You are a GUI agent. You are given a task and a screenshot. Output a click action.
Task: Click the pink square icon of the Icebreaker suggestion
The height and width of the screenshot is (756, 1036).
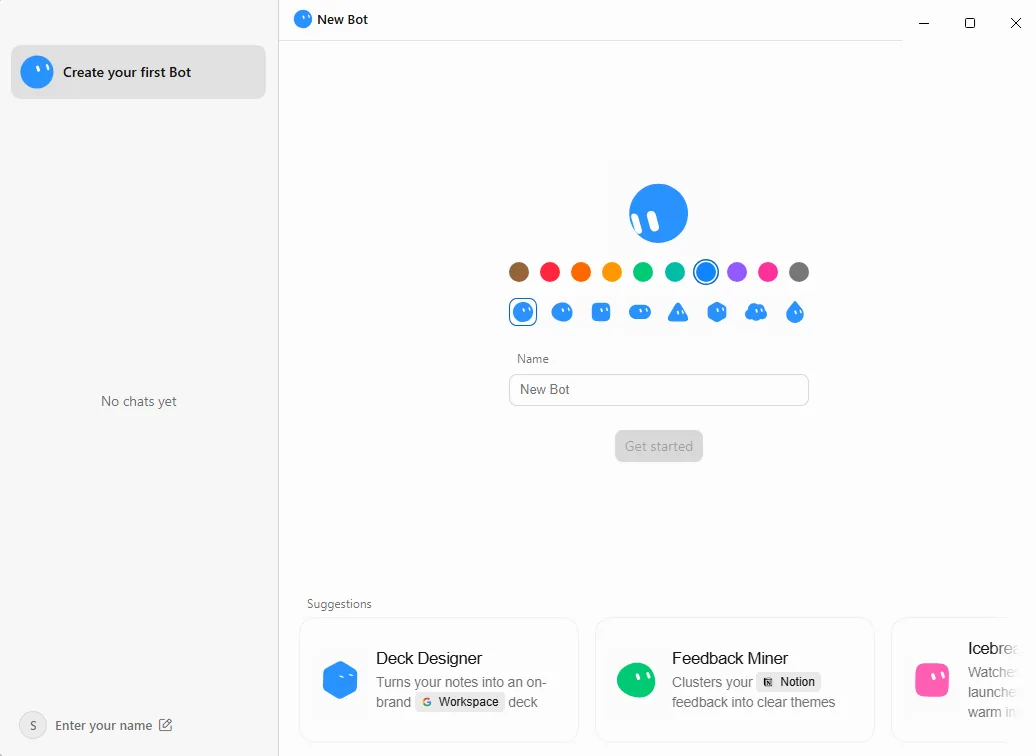coord(932,680)
